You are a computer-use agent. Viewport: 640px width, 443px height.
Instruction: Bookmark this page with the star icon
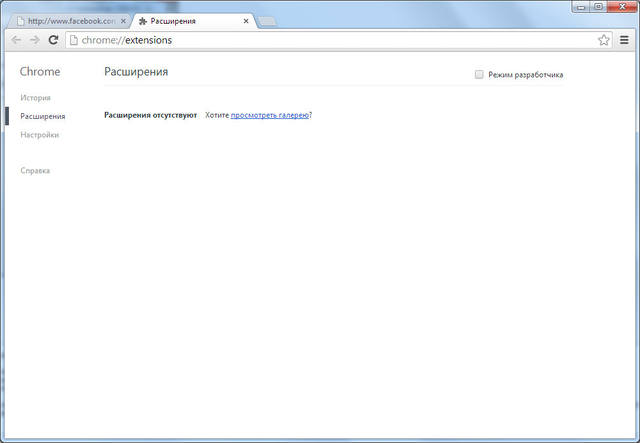tap(604, 40)
